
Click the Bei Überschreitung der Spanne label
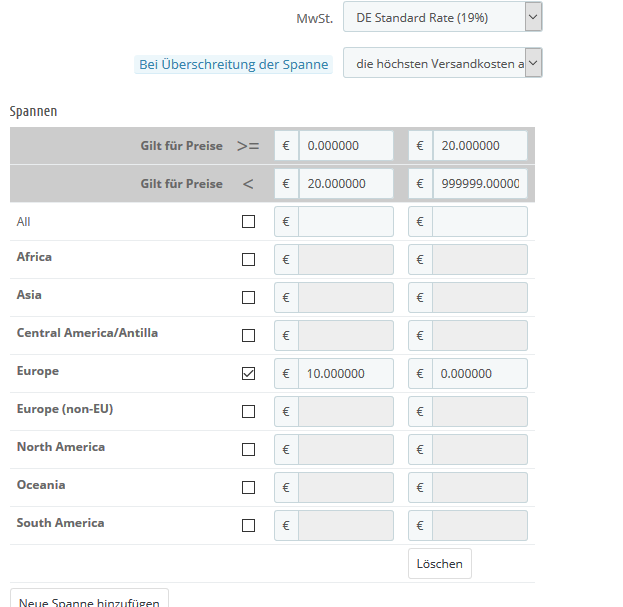(x=233, y=64)
